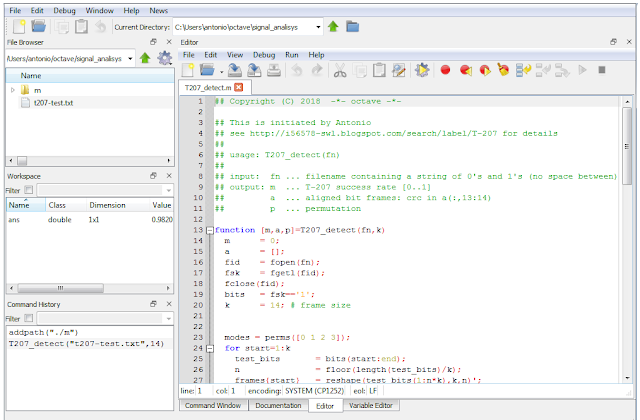Open Command History filter combo box
Screen dimensions: 640x420
105,318
